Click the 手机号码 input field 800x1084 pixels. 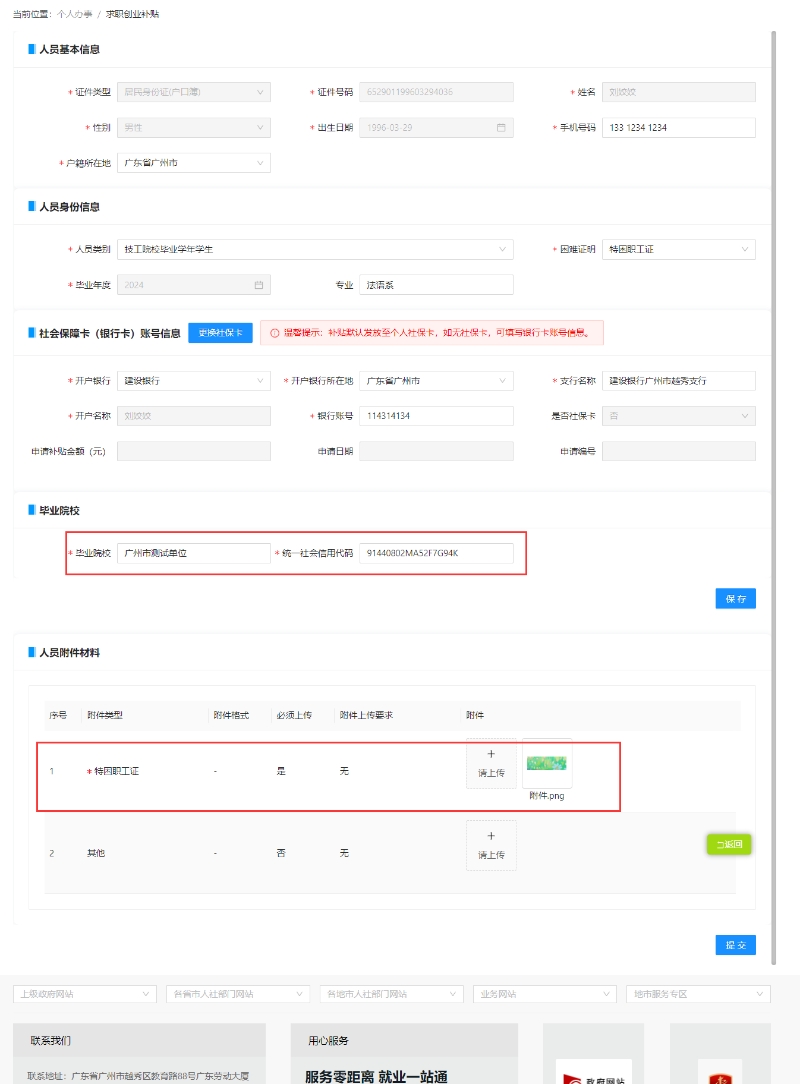pyautogui.click(x=678, y=128)
